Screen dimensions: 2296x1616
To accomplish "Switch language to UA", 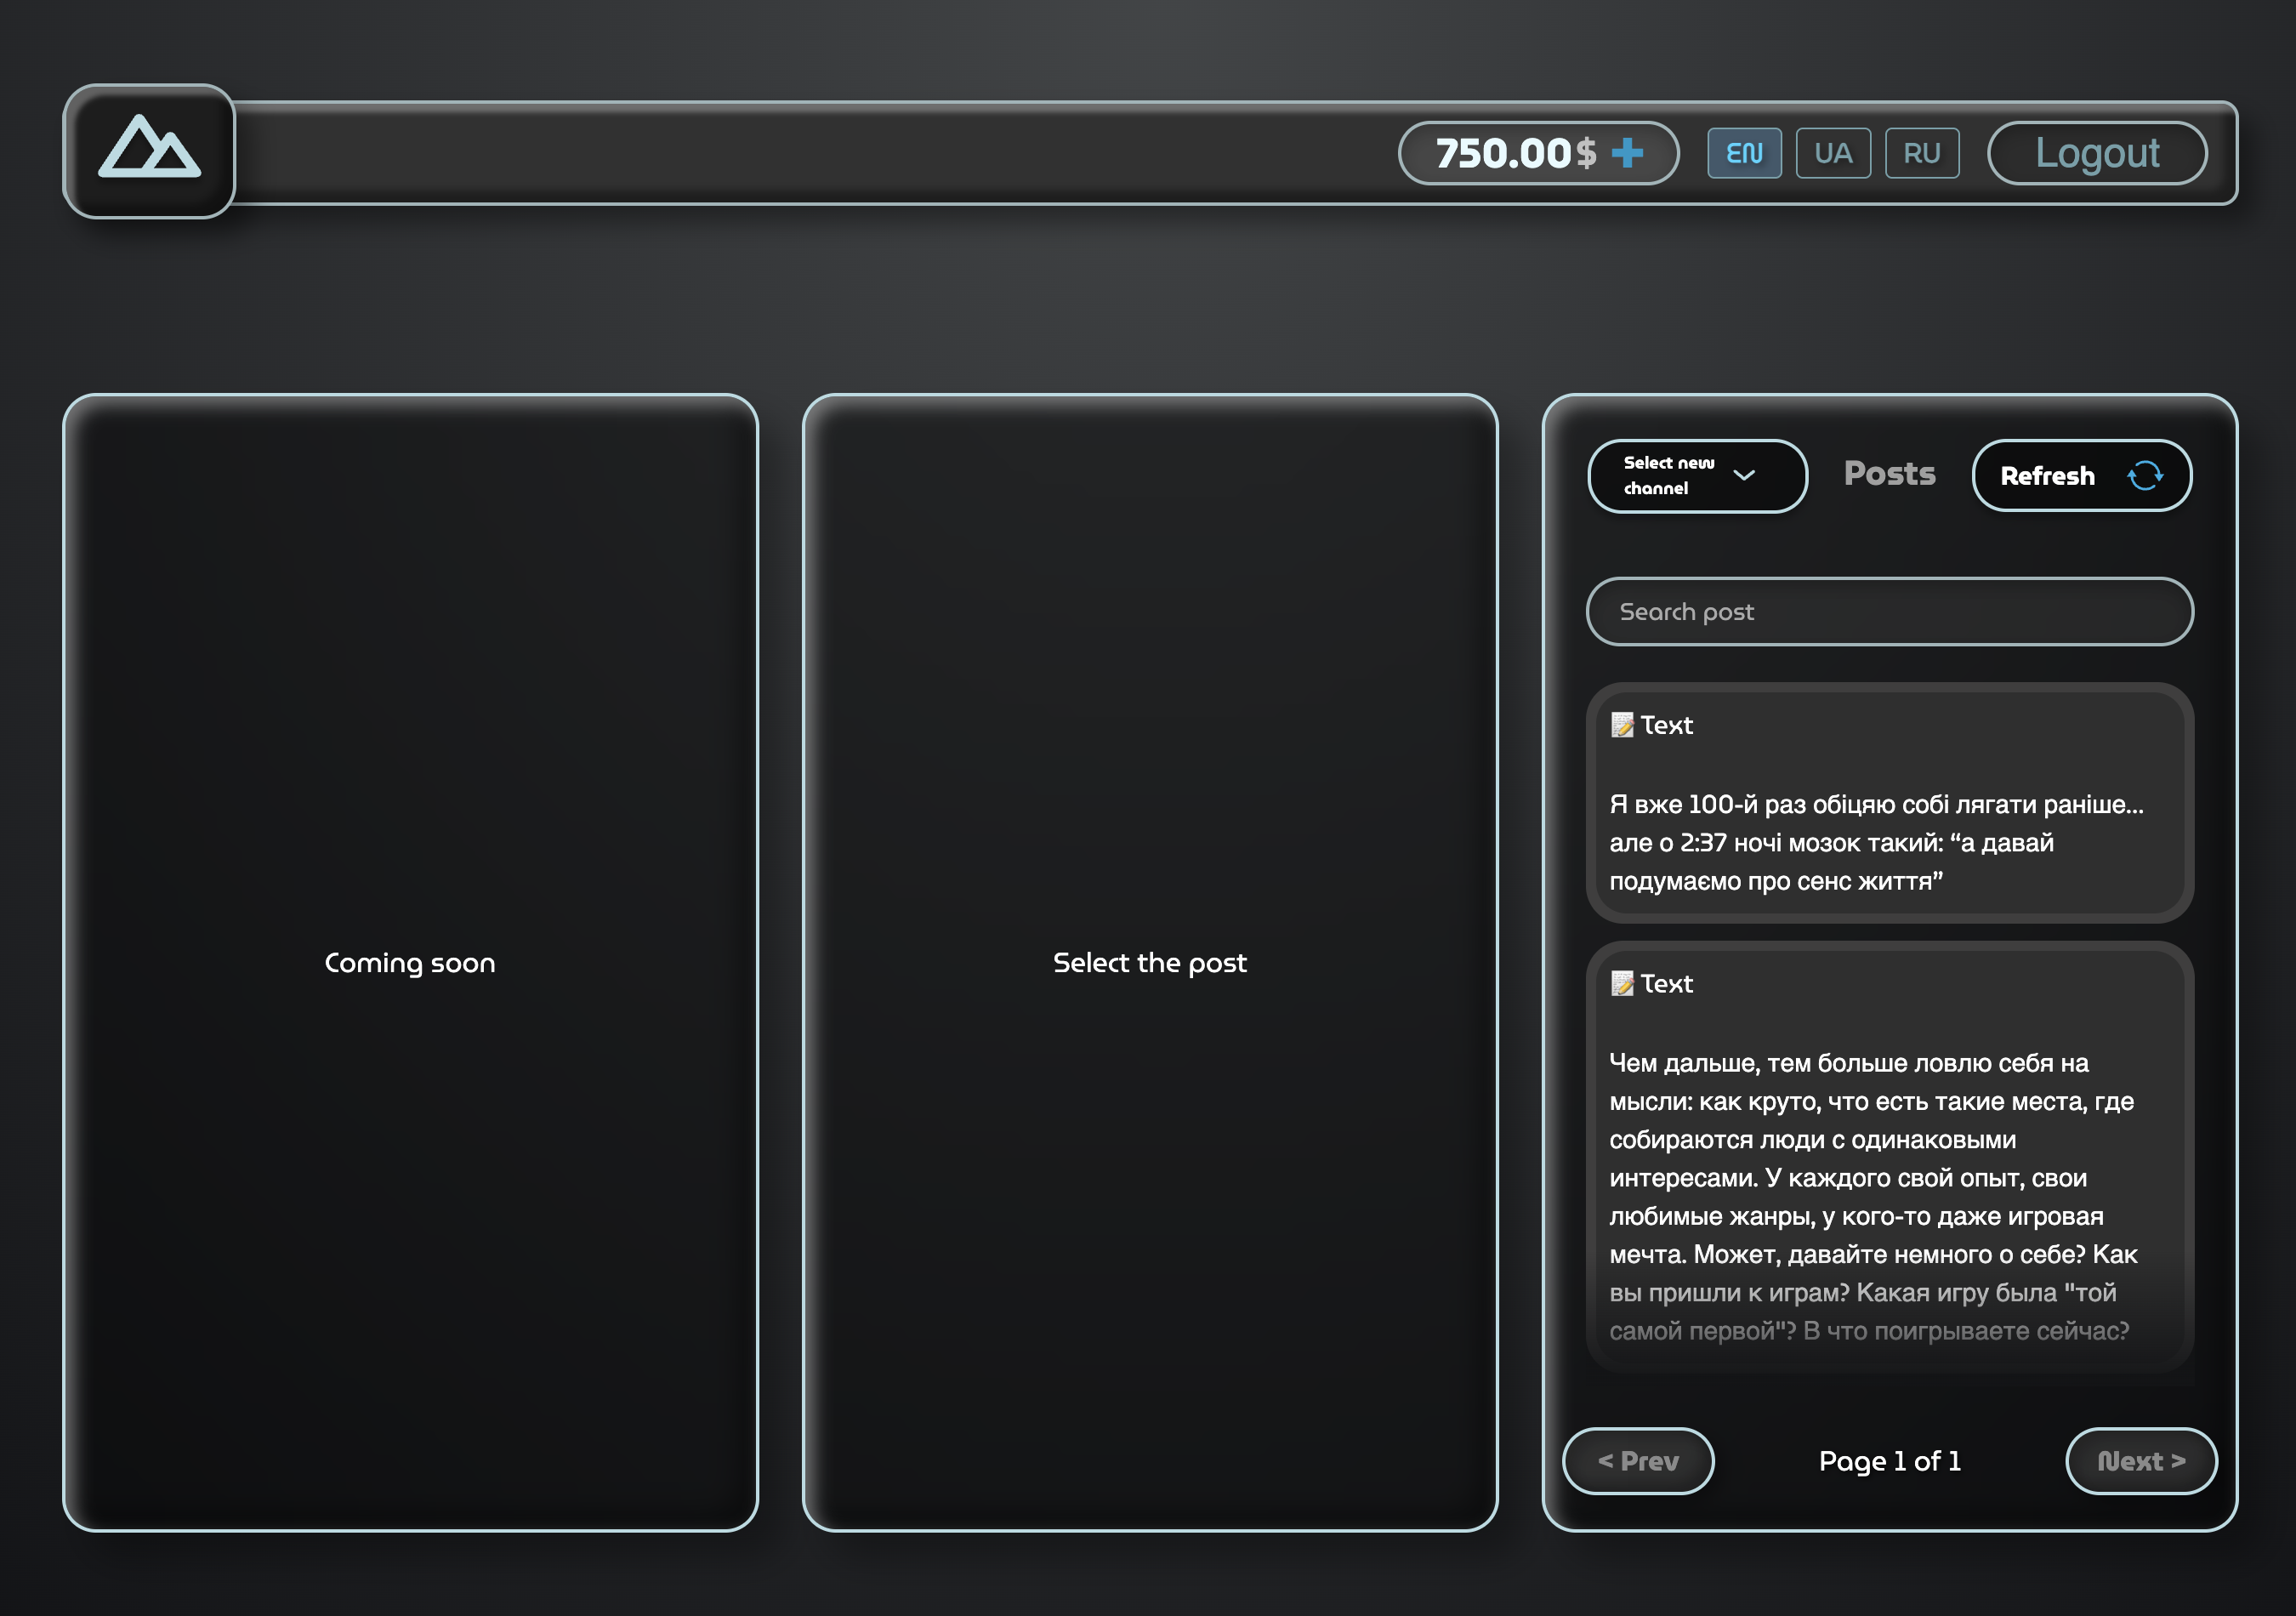I will point(1833,153).
